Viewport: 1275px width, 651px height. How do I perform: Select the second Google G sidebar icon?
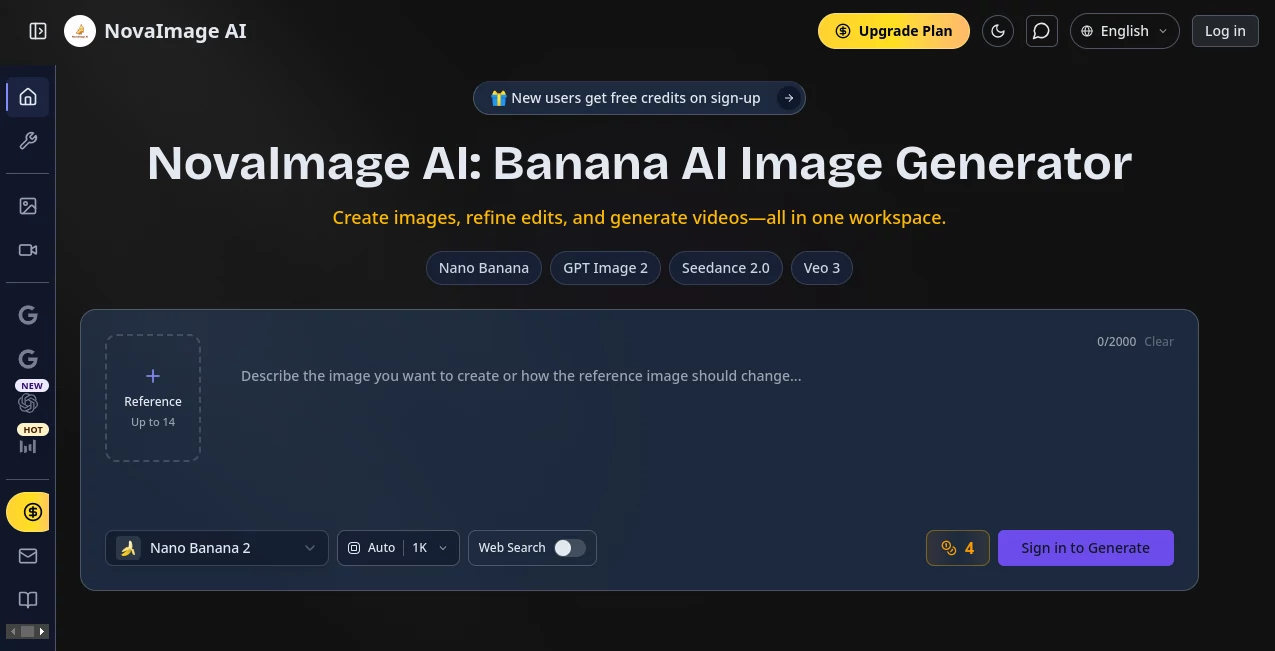tap(28, 359)
